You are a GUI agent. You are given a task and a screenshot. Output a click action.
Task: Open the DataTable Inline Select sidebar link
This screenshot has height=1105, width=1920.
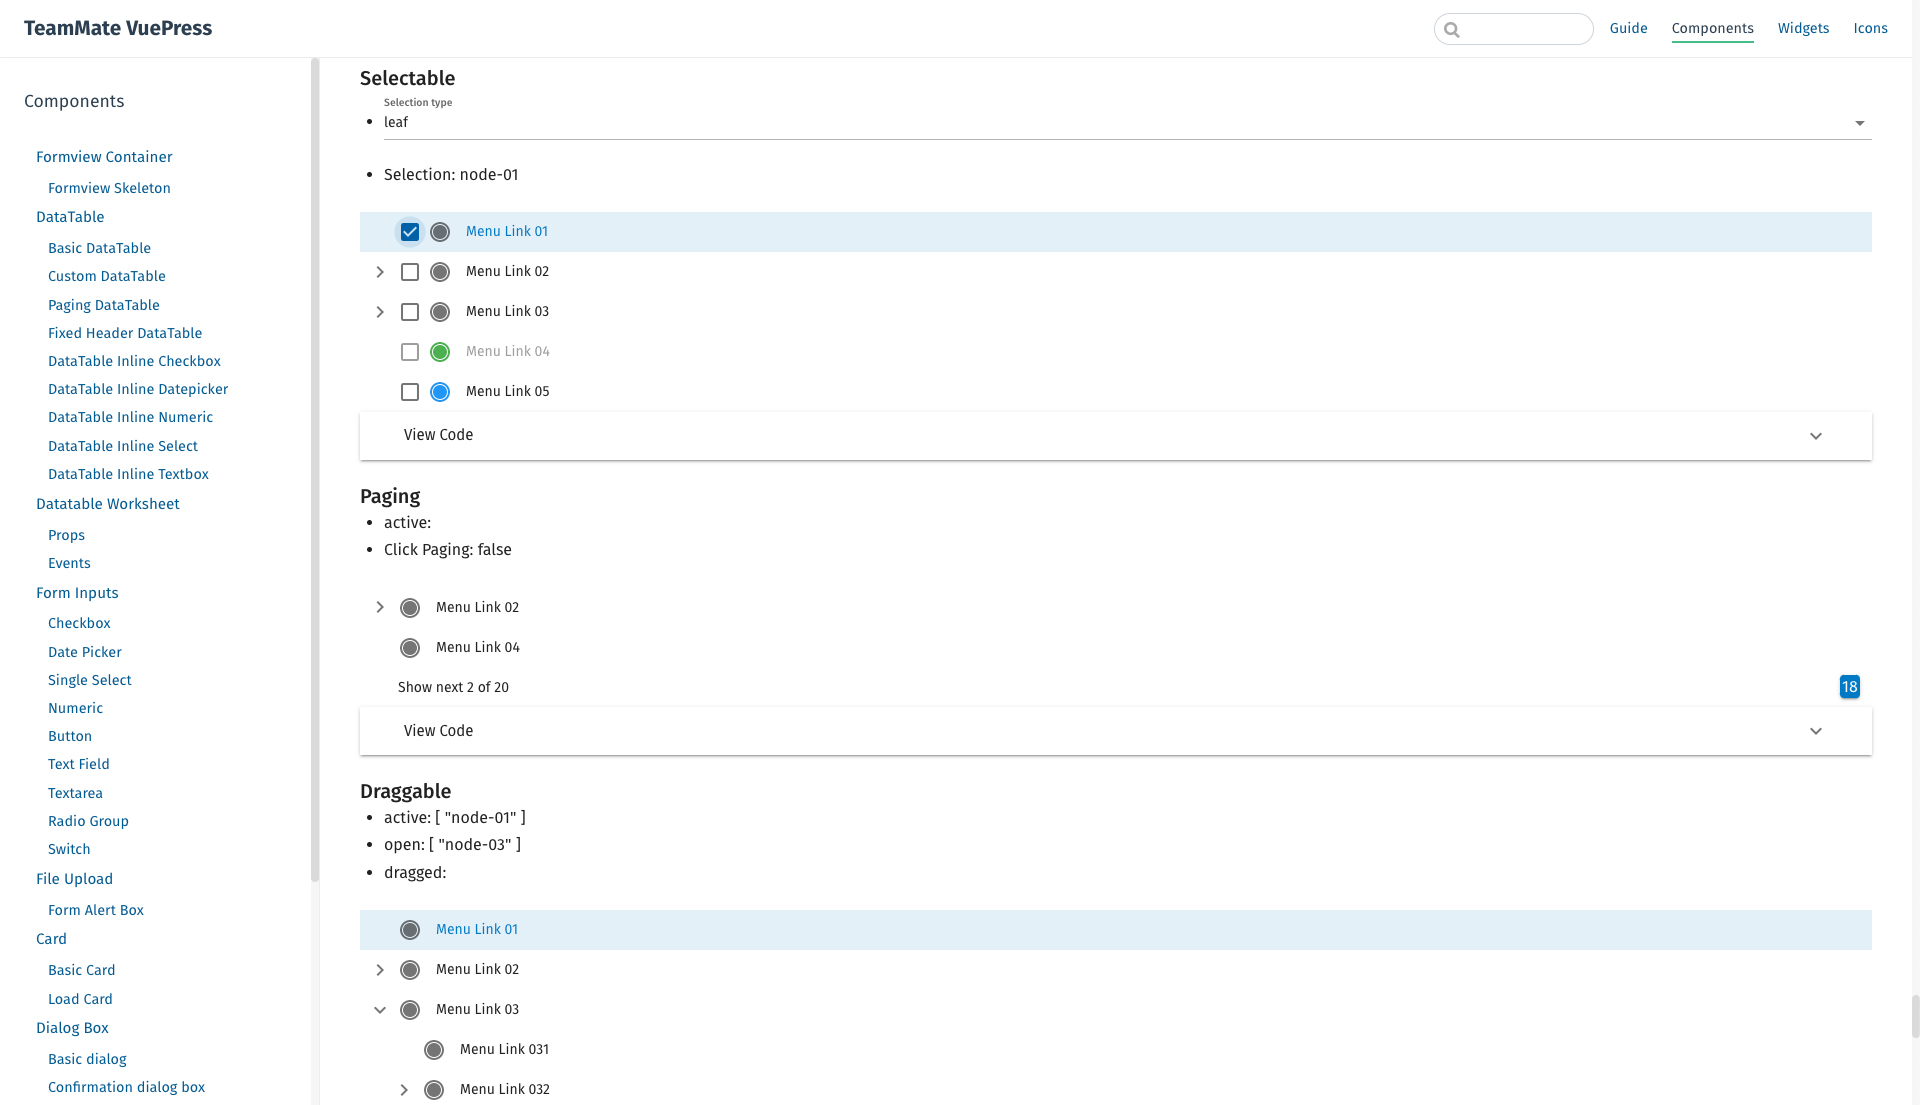point(123,446)
